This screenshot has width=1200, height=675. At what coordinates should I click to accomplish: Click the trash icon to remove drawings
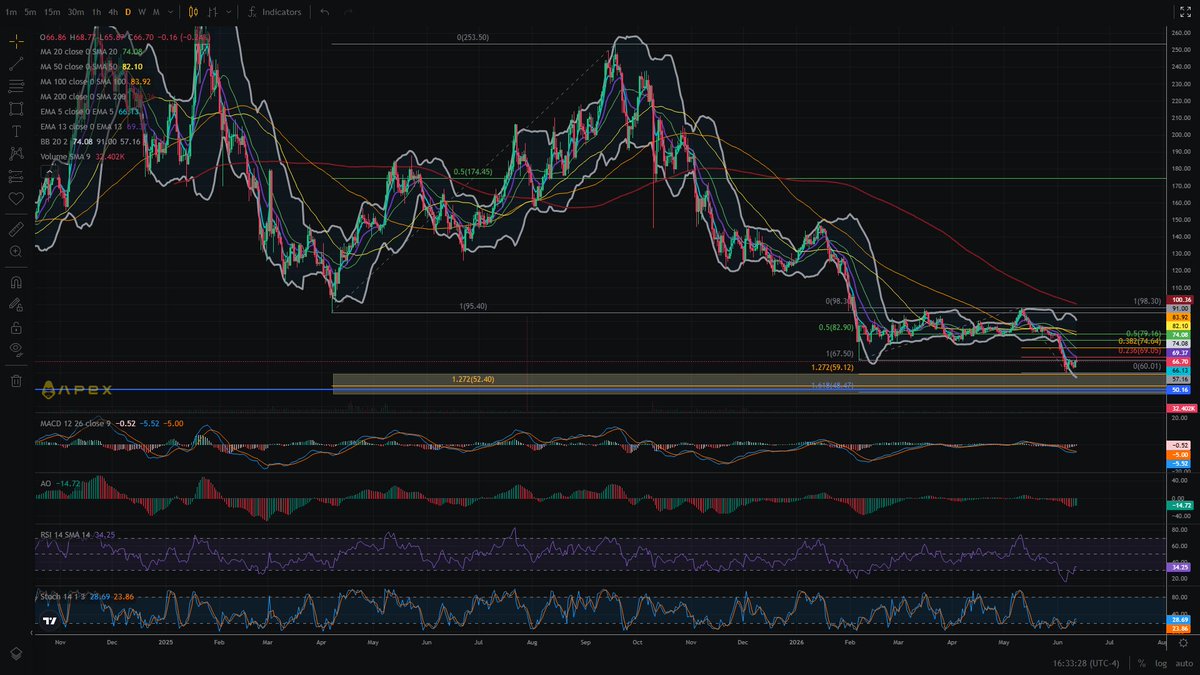16,380
